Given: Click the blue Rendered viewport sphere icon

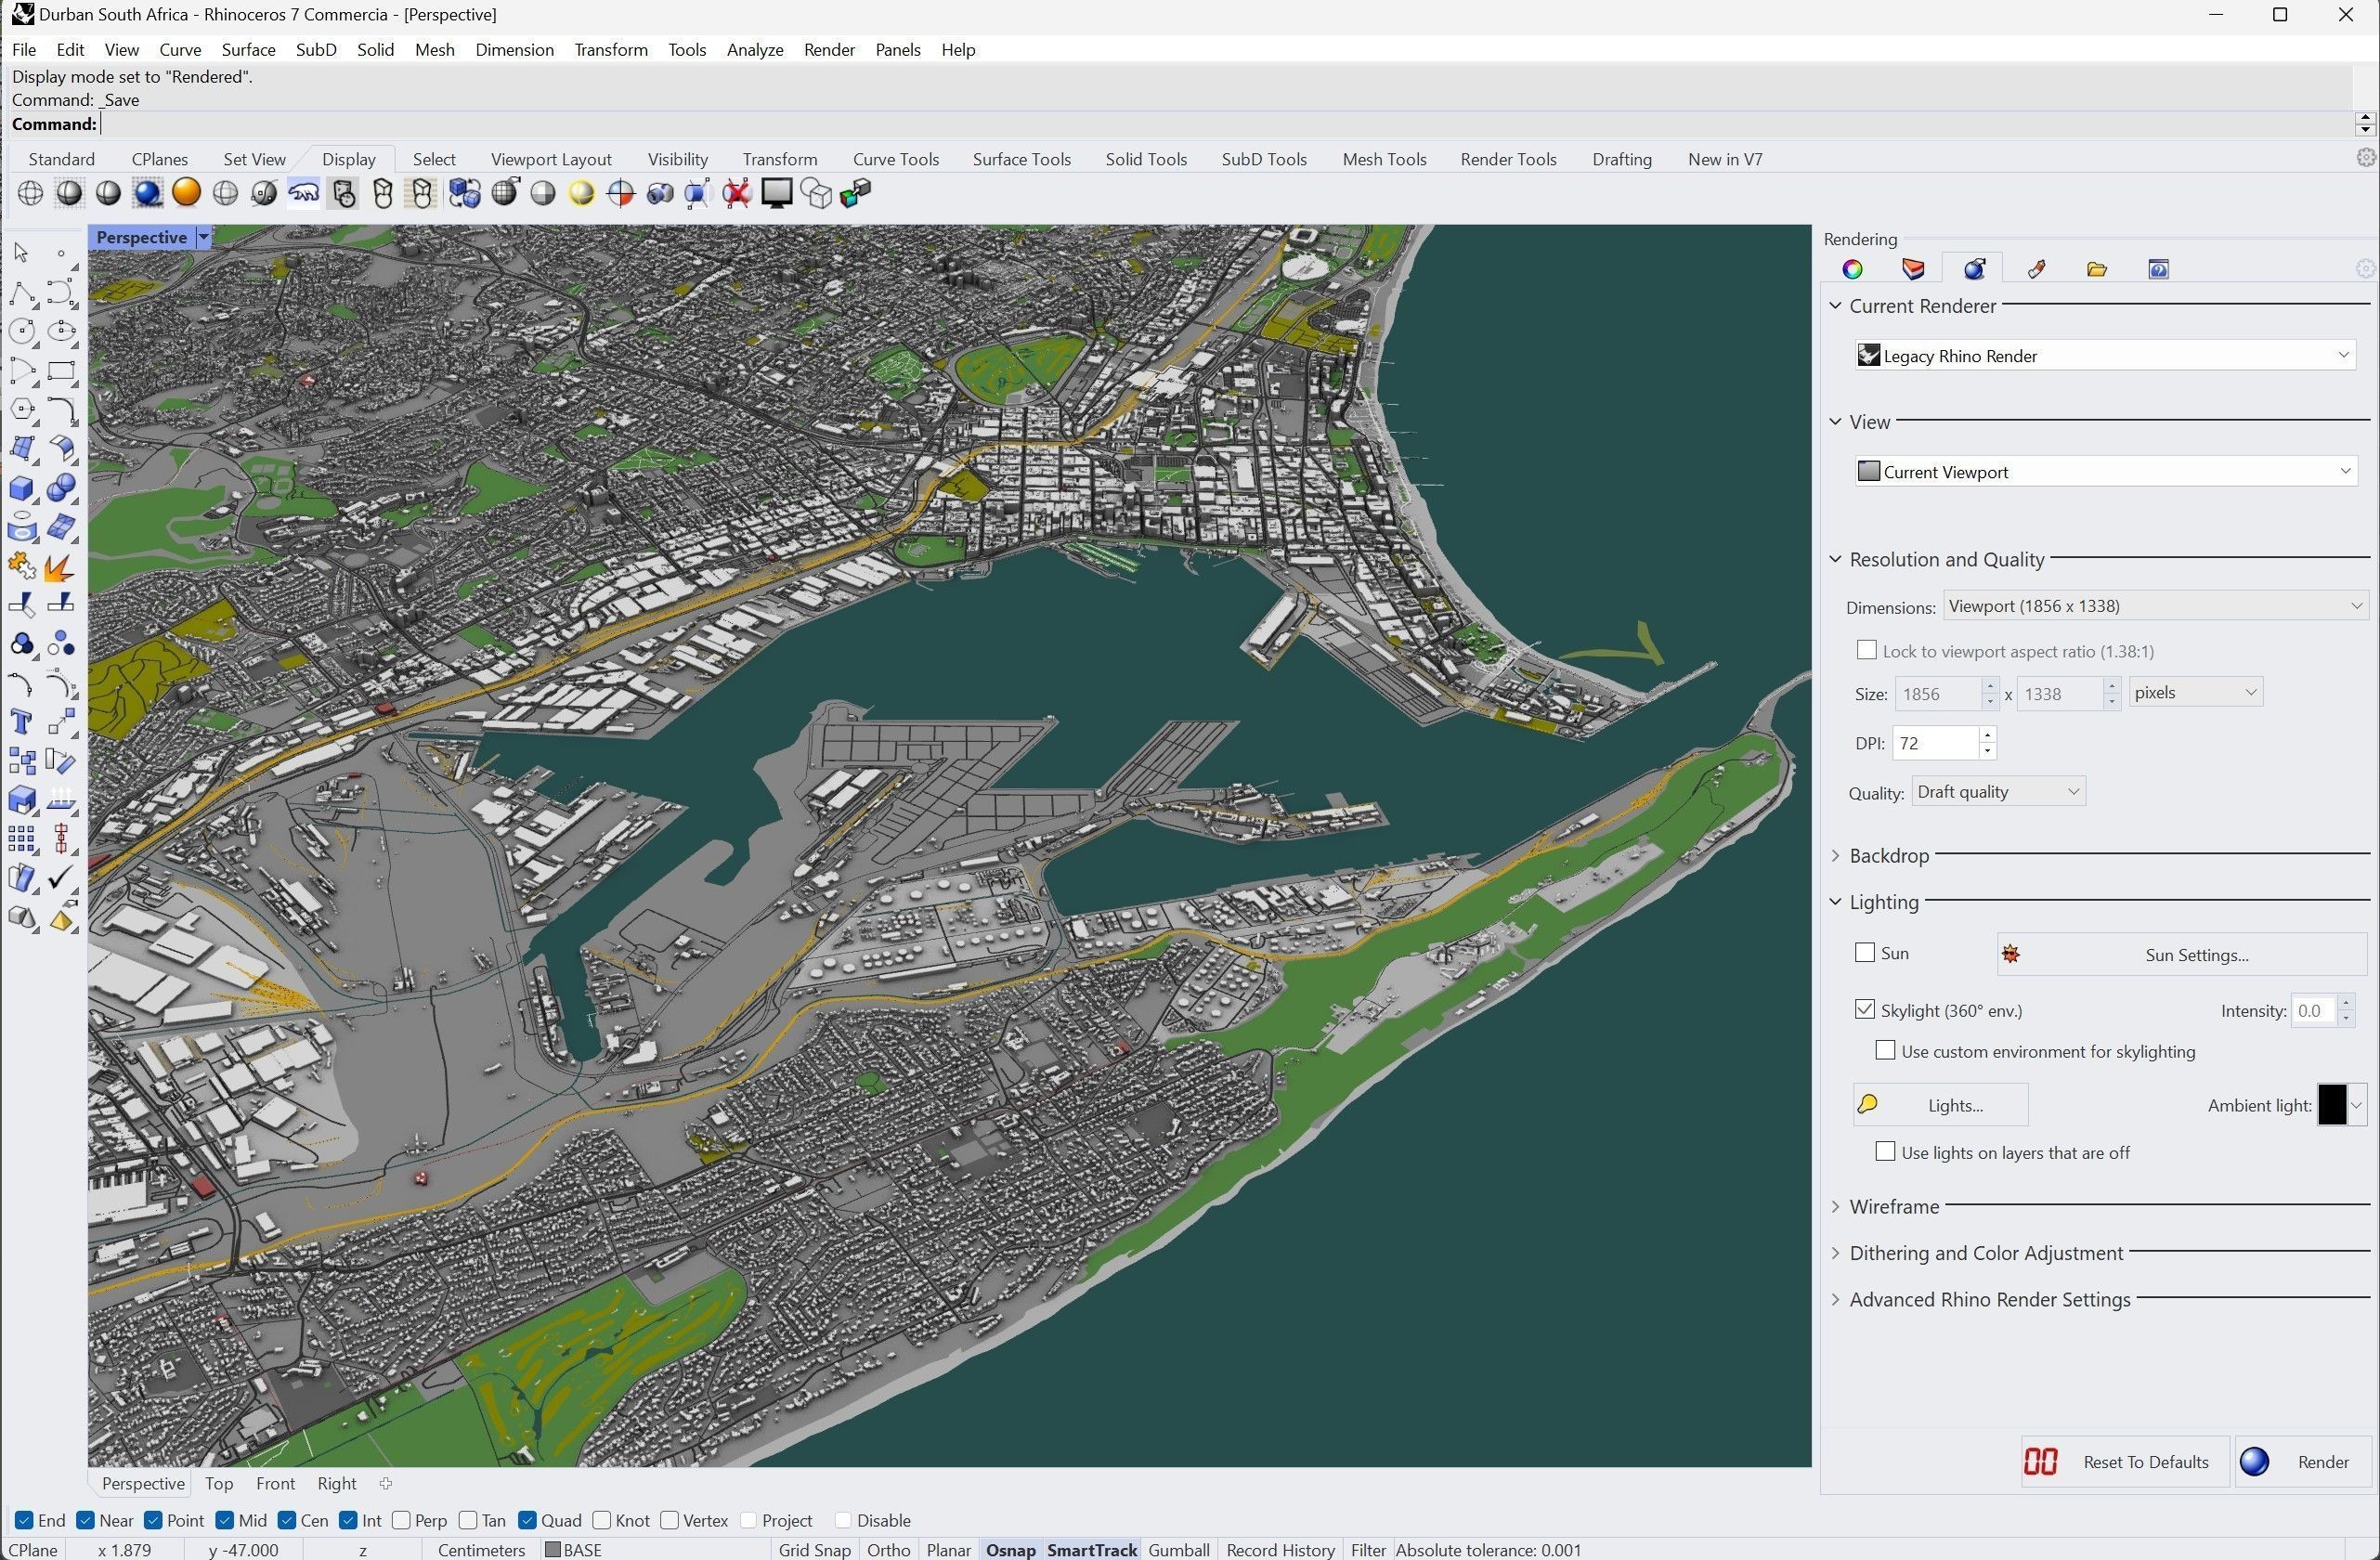Looking at the screenshot, I should click(x=147, y=193).
